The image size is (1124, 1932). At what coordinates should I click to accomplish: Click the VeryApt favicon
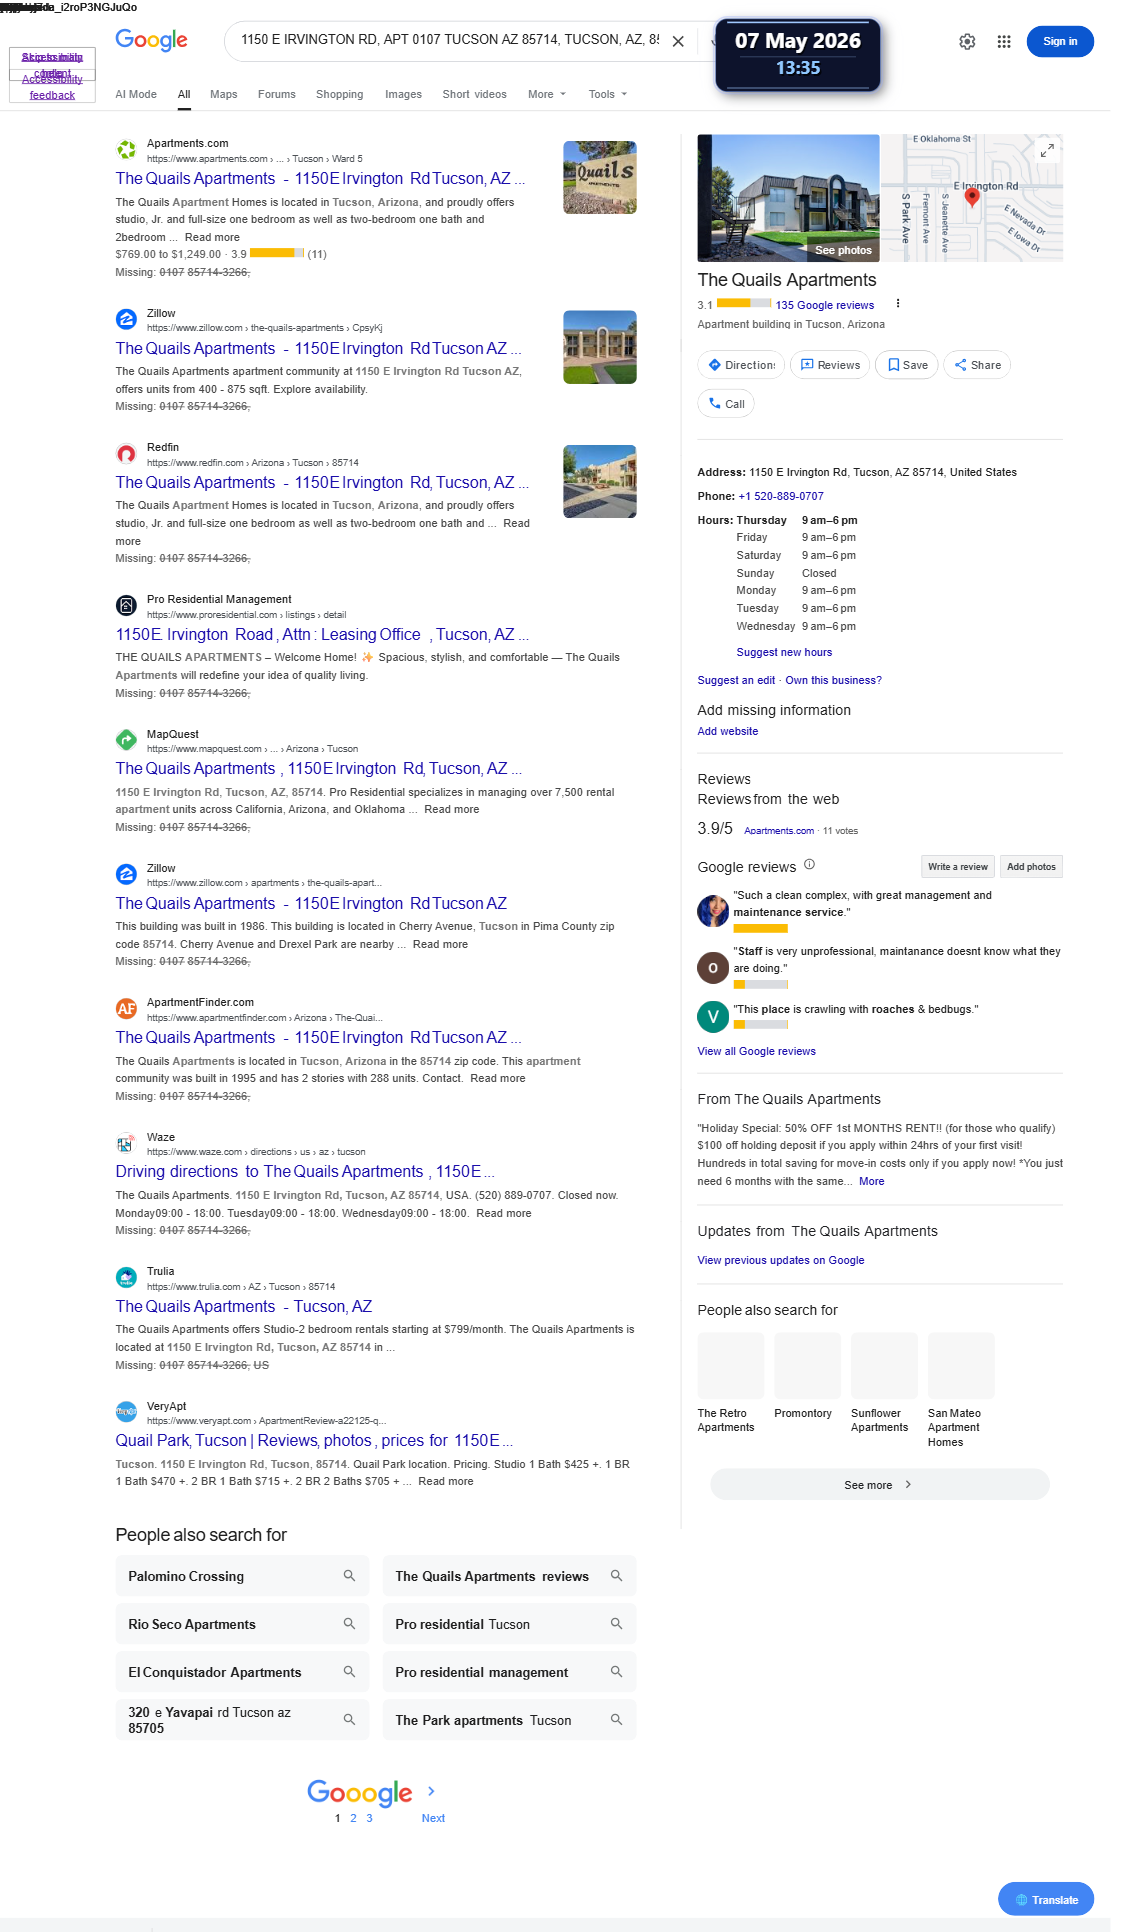pos(126,1412)
